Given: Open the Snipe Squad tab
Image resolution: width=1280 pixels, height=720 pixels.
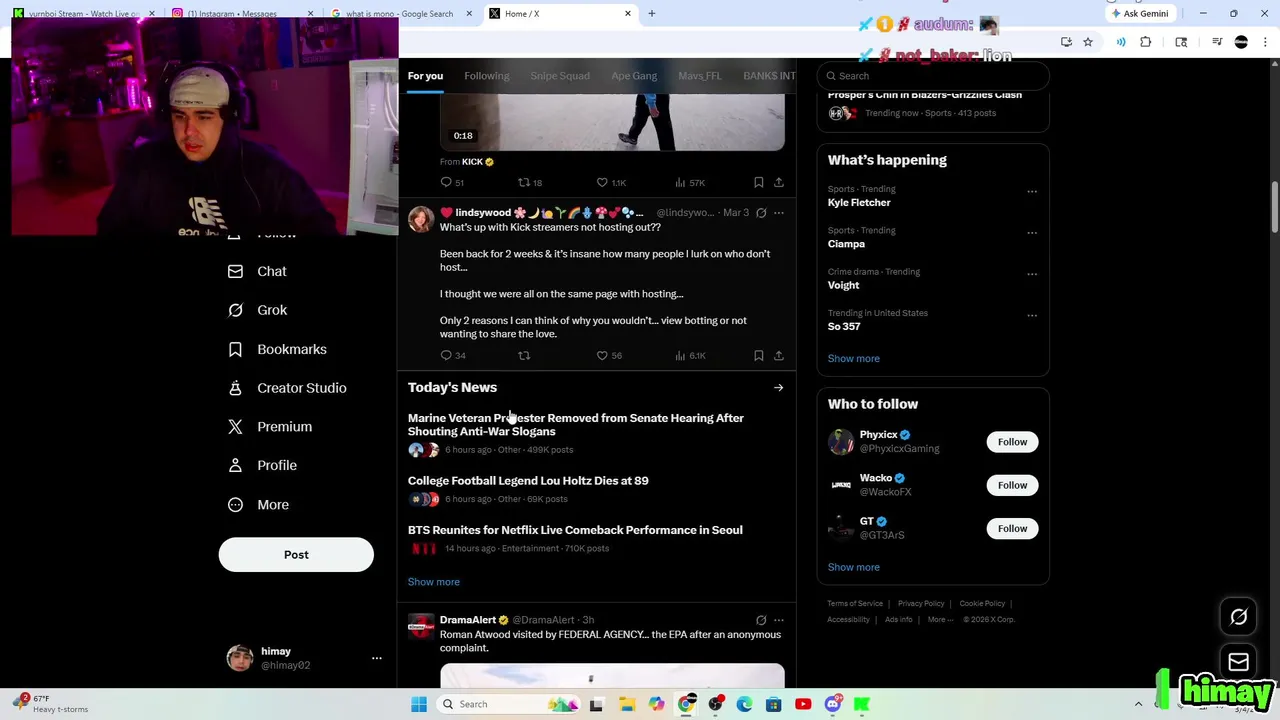Looking at the screenshot, I should pyautogui.click(x=560, y=76).
